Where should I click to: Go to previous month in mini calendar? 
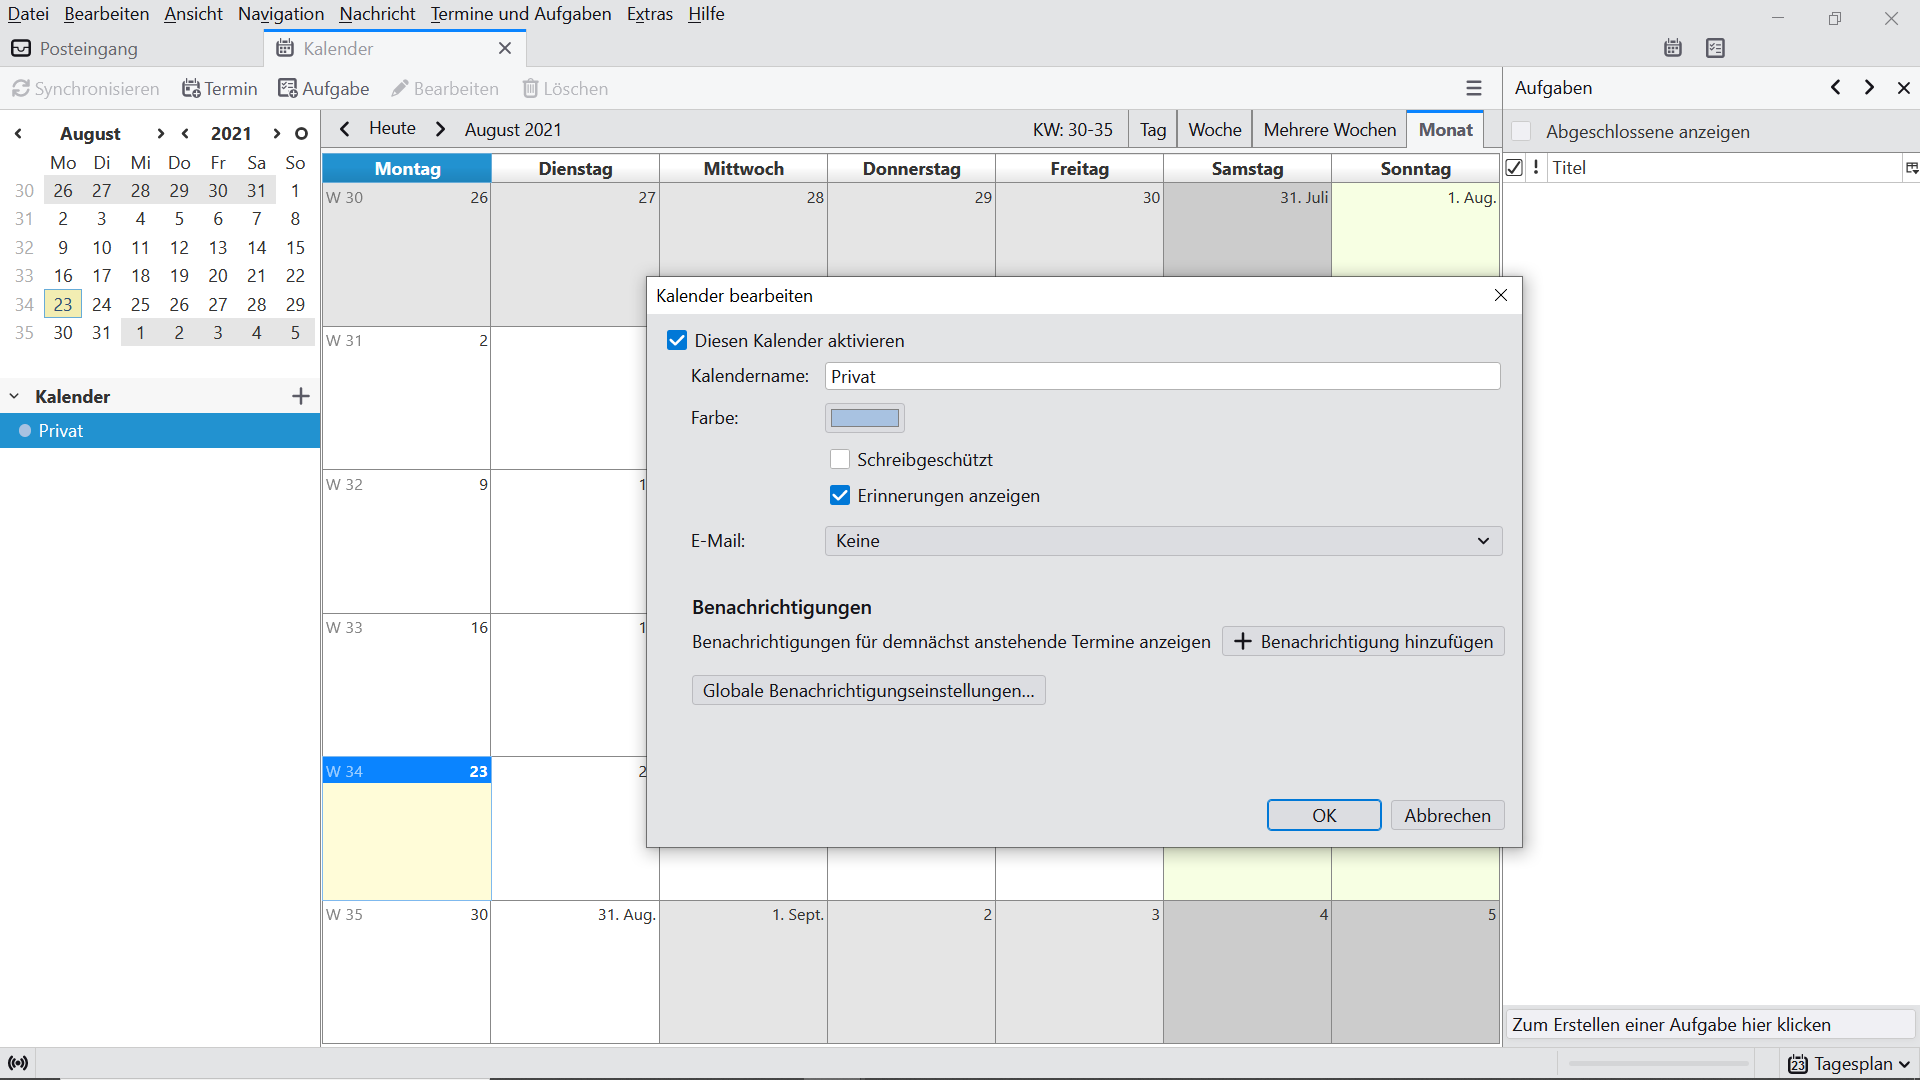[18, 134]
